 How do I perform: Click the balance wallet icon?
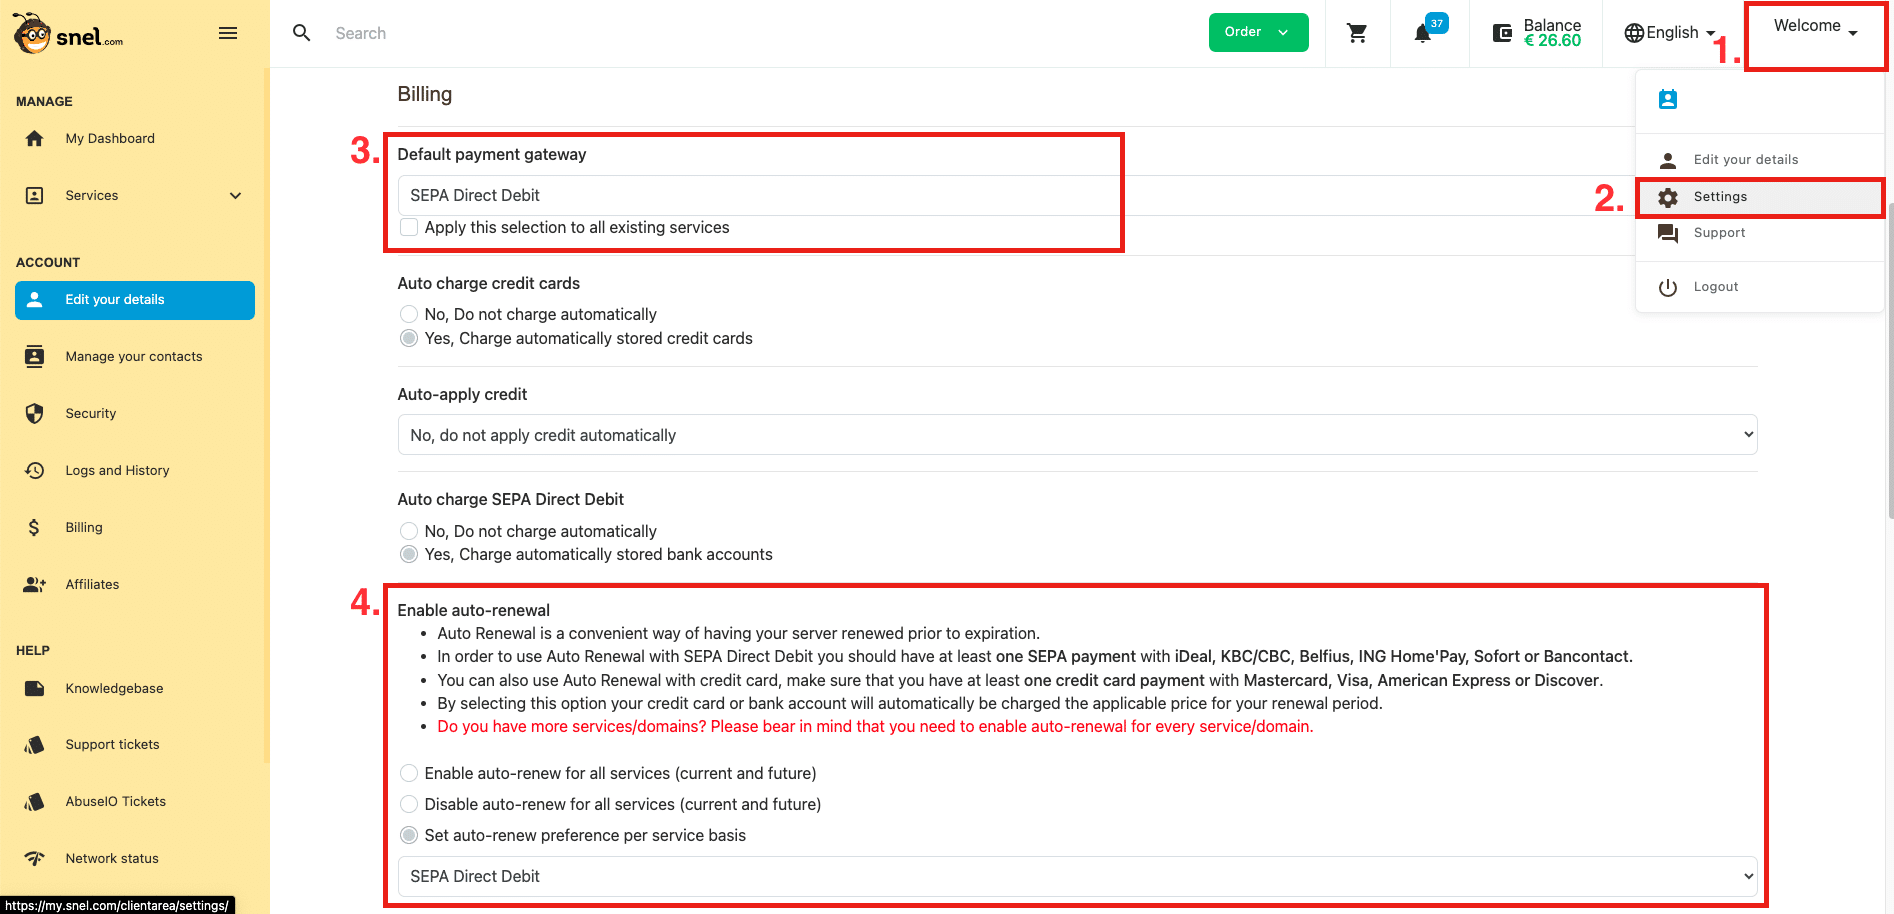[x=1502, y=33]
